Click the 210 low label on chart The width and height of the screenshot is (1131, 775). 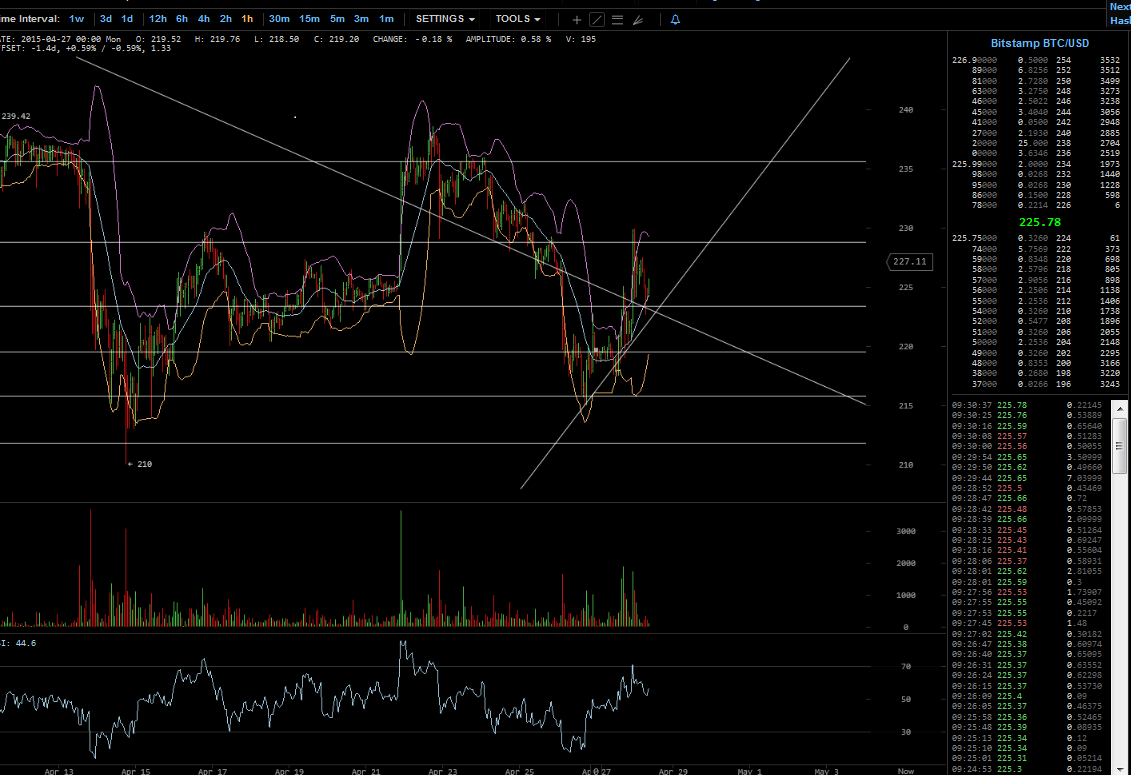144,464
